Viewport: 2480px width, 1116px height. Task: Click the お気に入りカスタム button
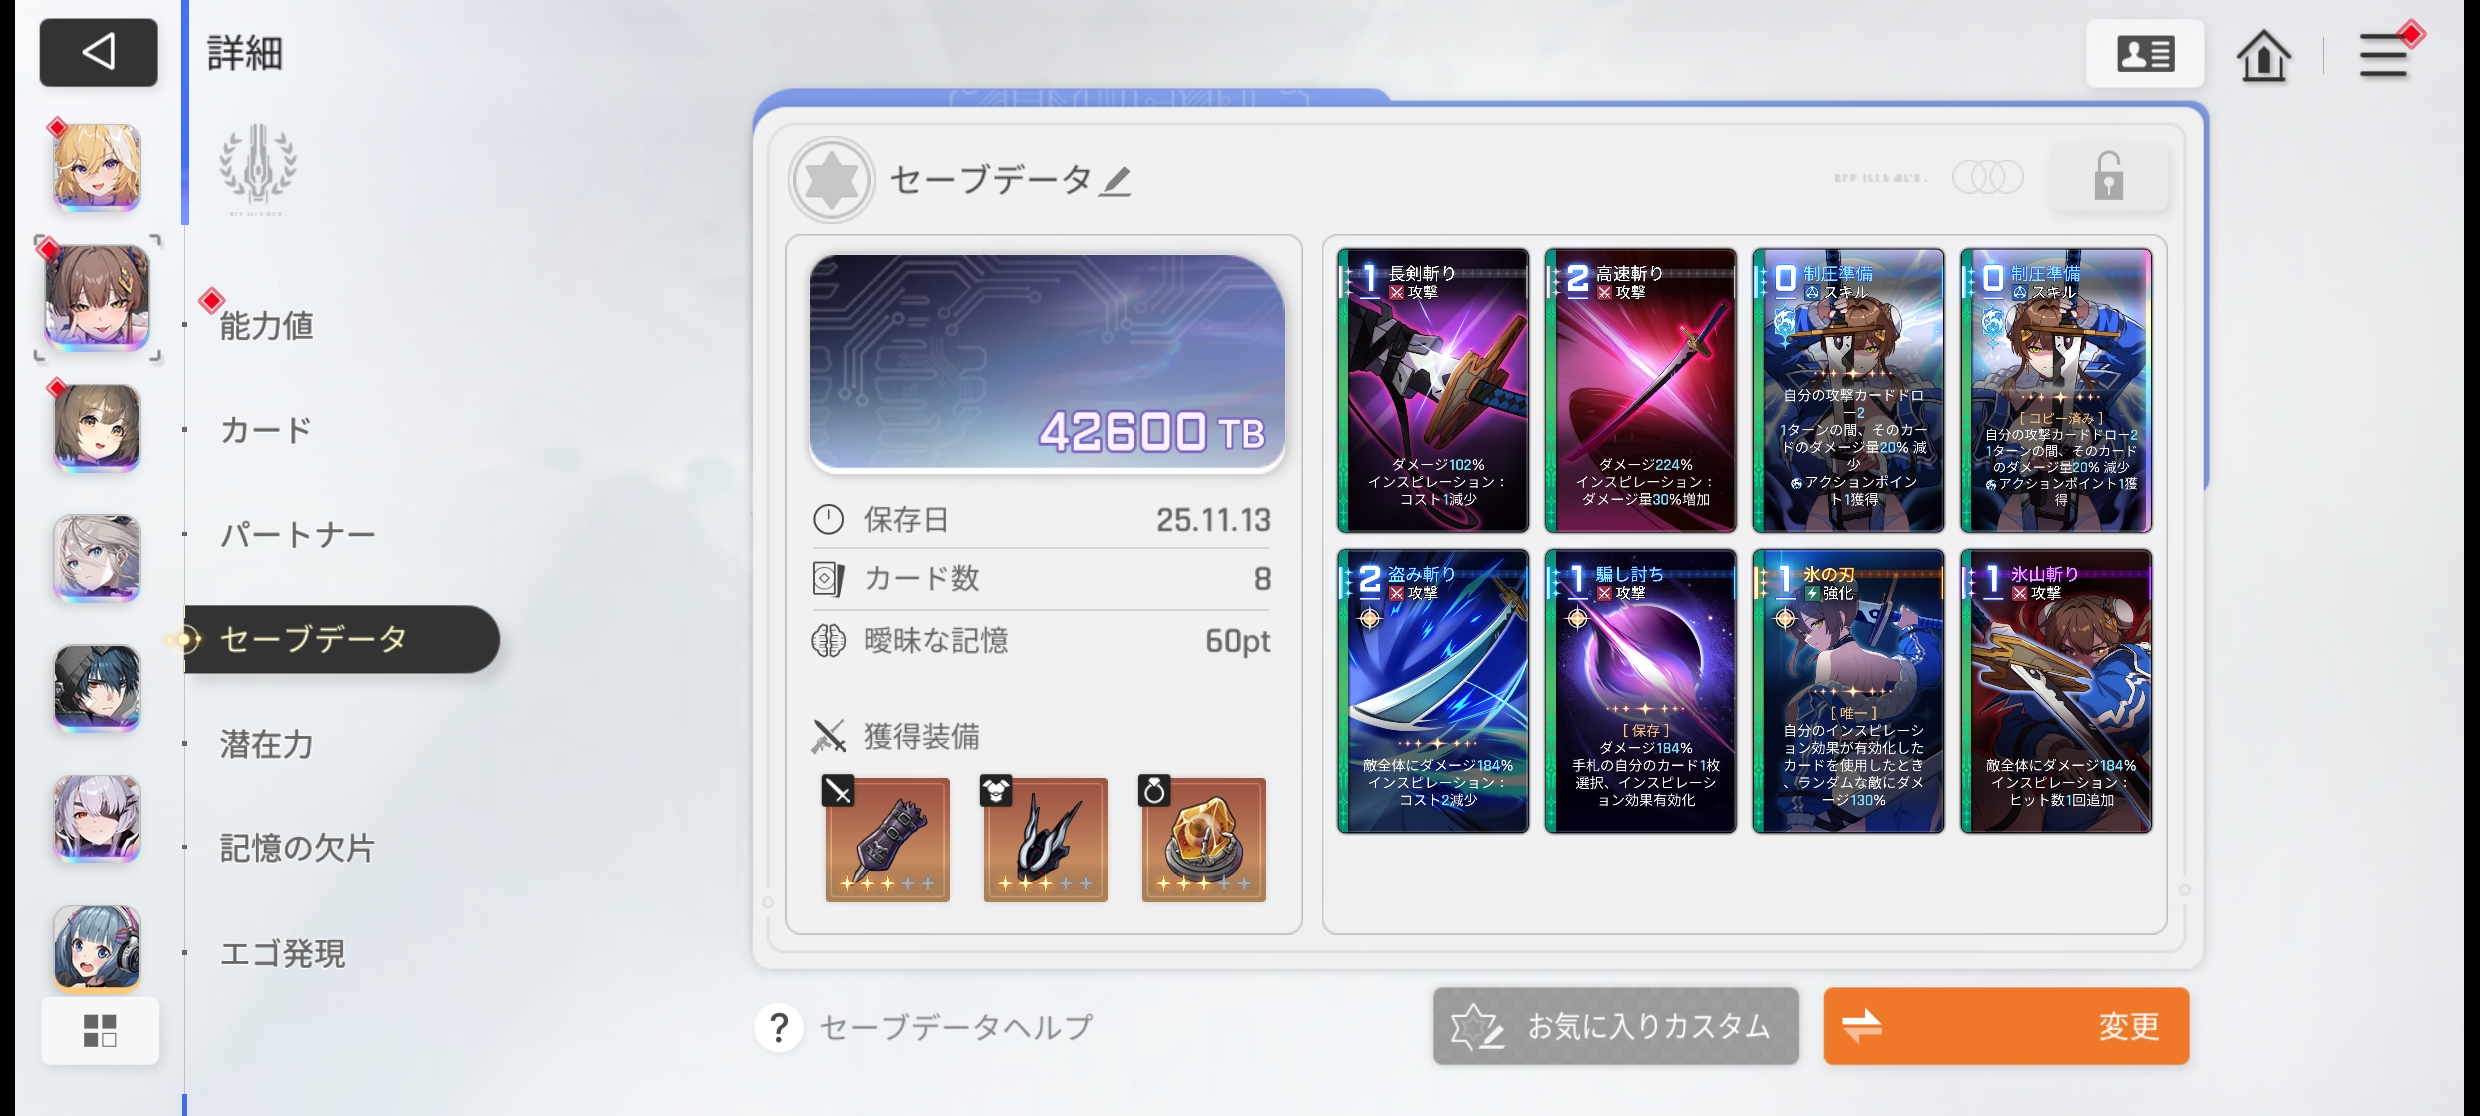tap(1615, 1026)
